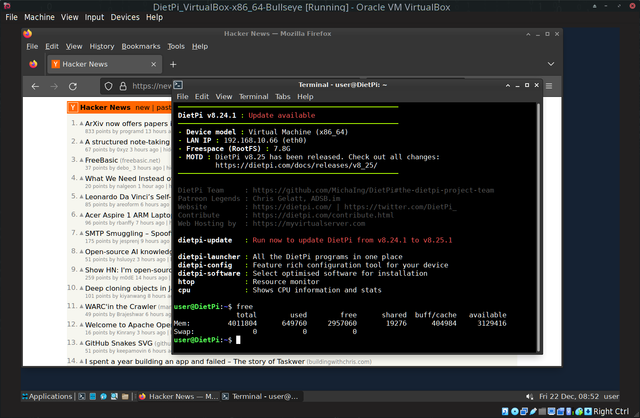
Task: Click the Hacker News Y logo
Action: click(73, 107)
